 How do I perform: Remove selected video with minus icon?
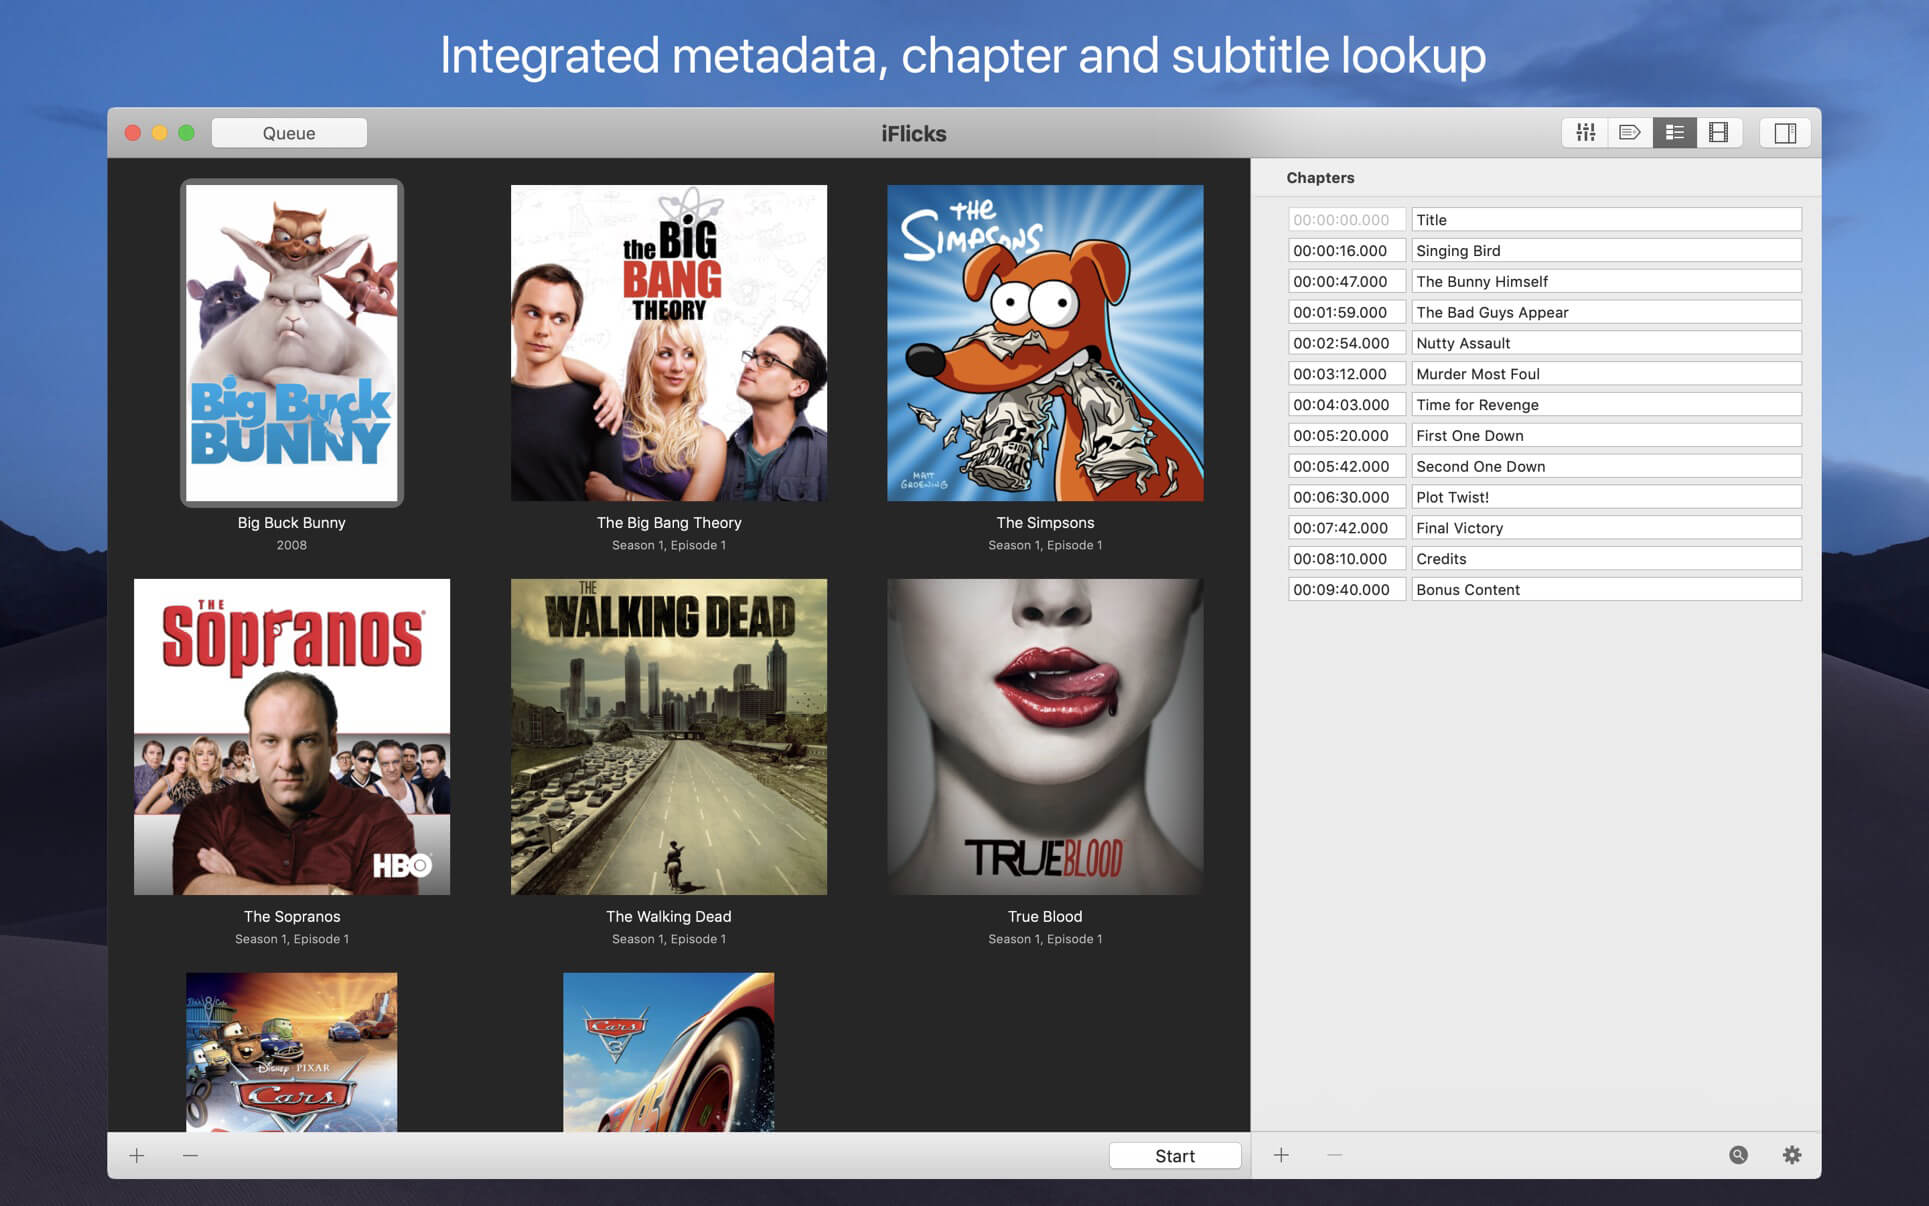pyautogui.click(x=190, y=1155)
